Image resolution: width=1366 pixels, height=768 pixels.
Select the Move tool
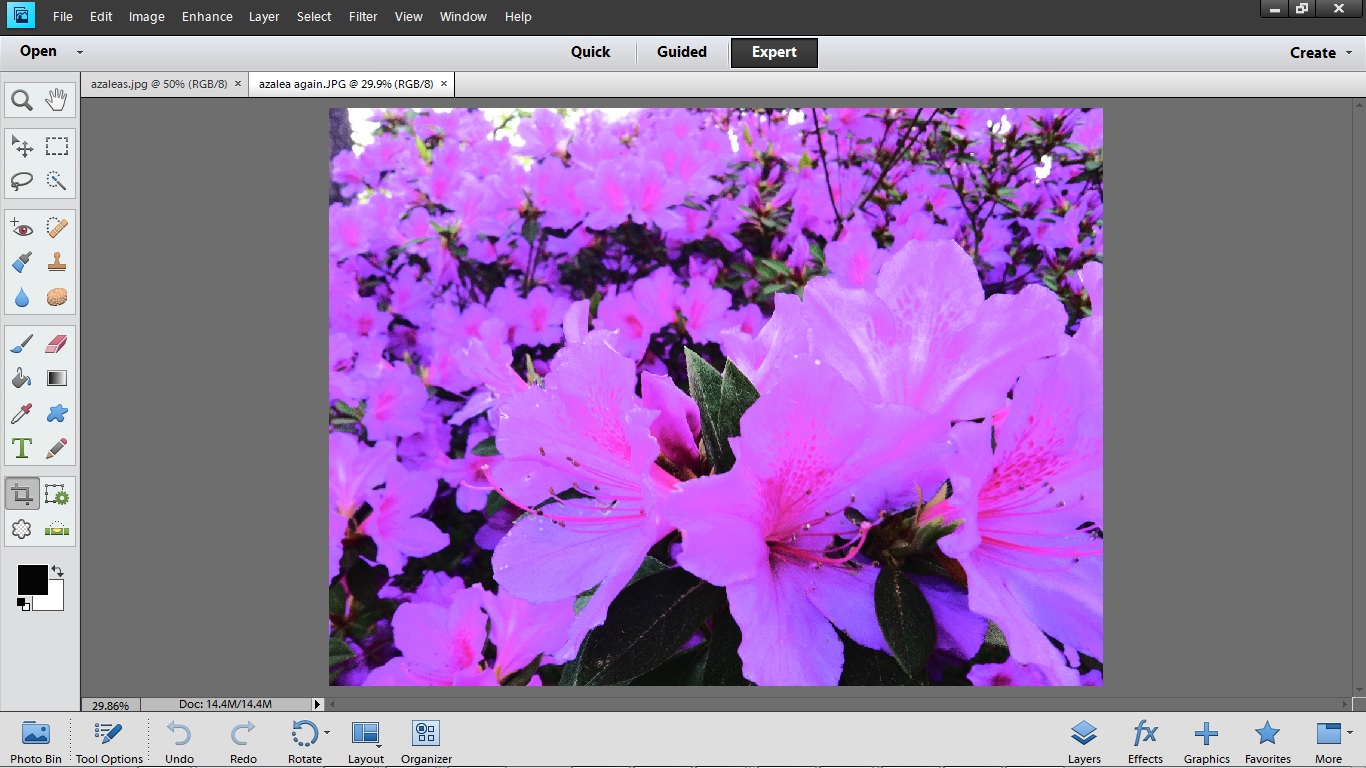point(22,147)
